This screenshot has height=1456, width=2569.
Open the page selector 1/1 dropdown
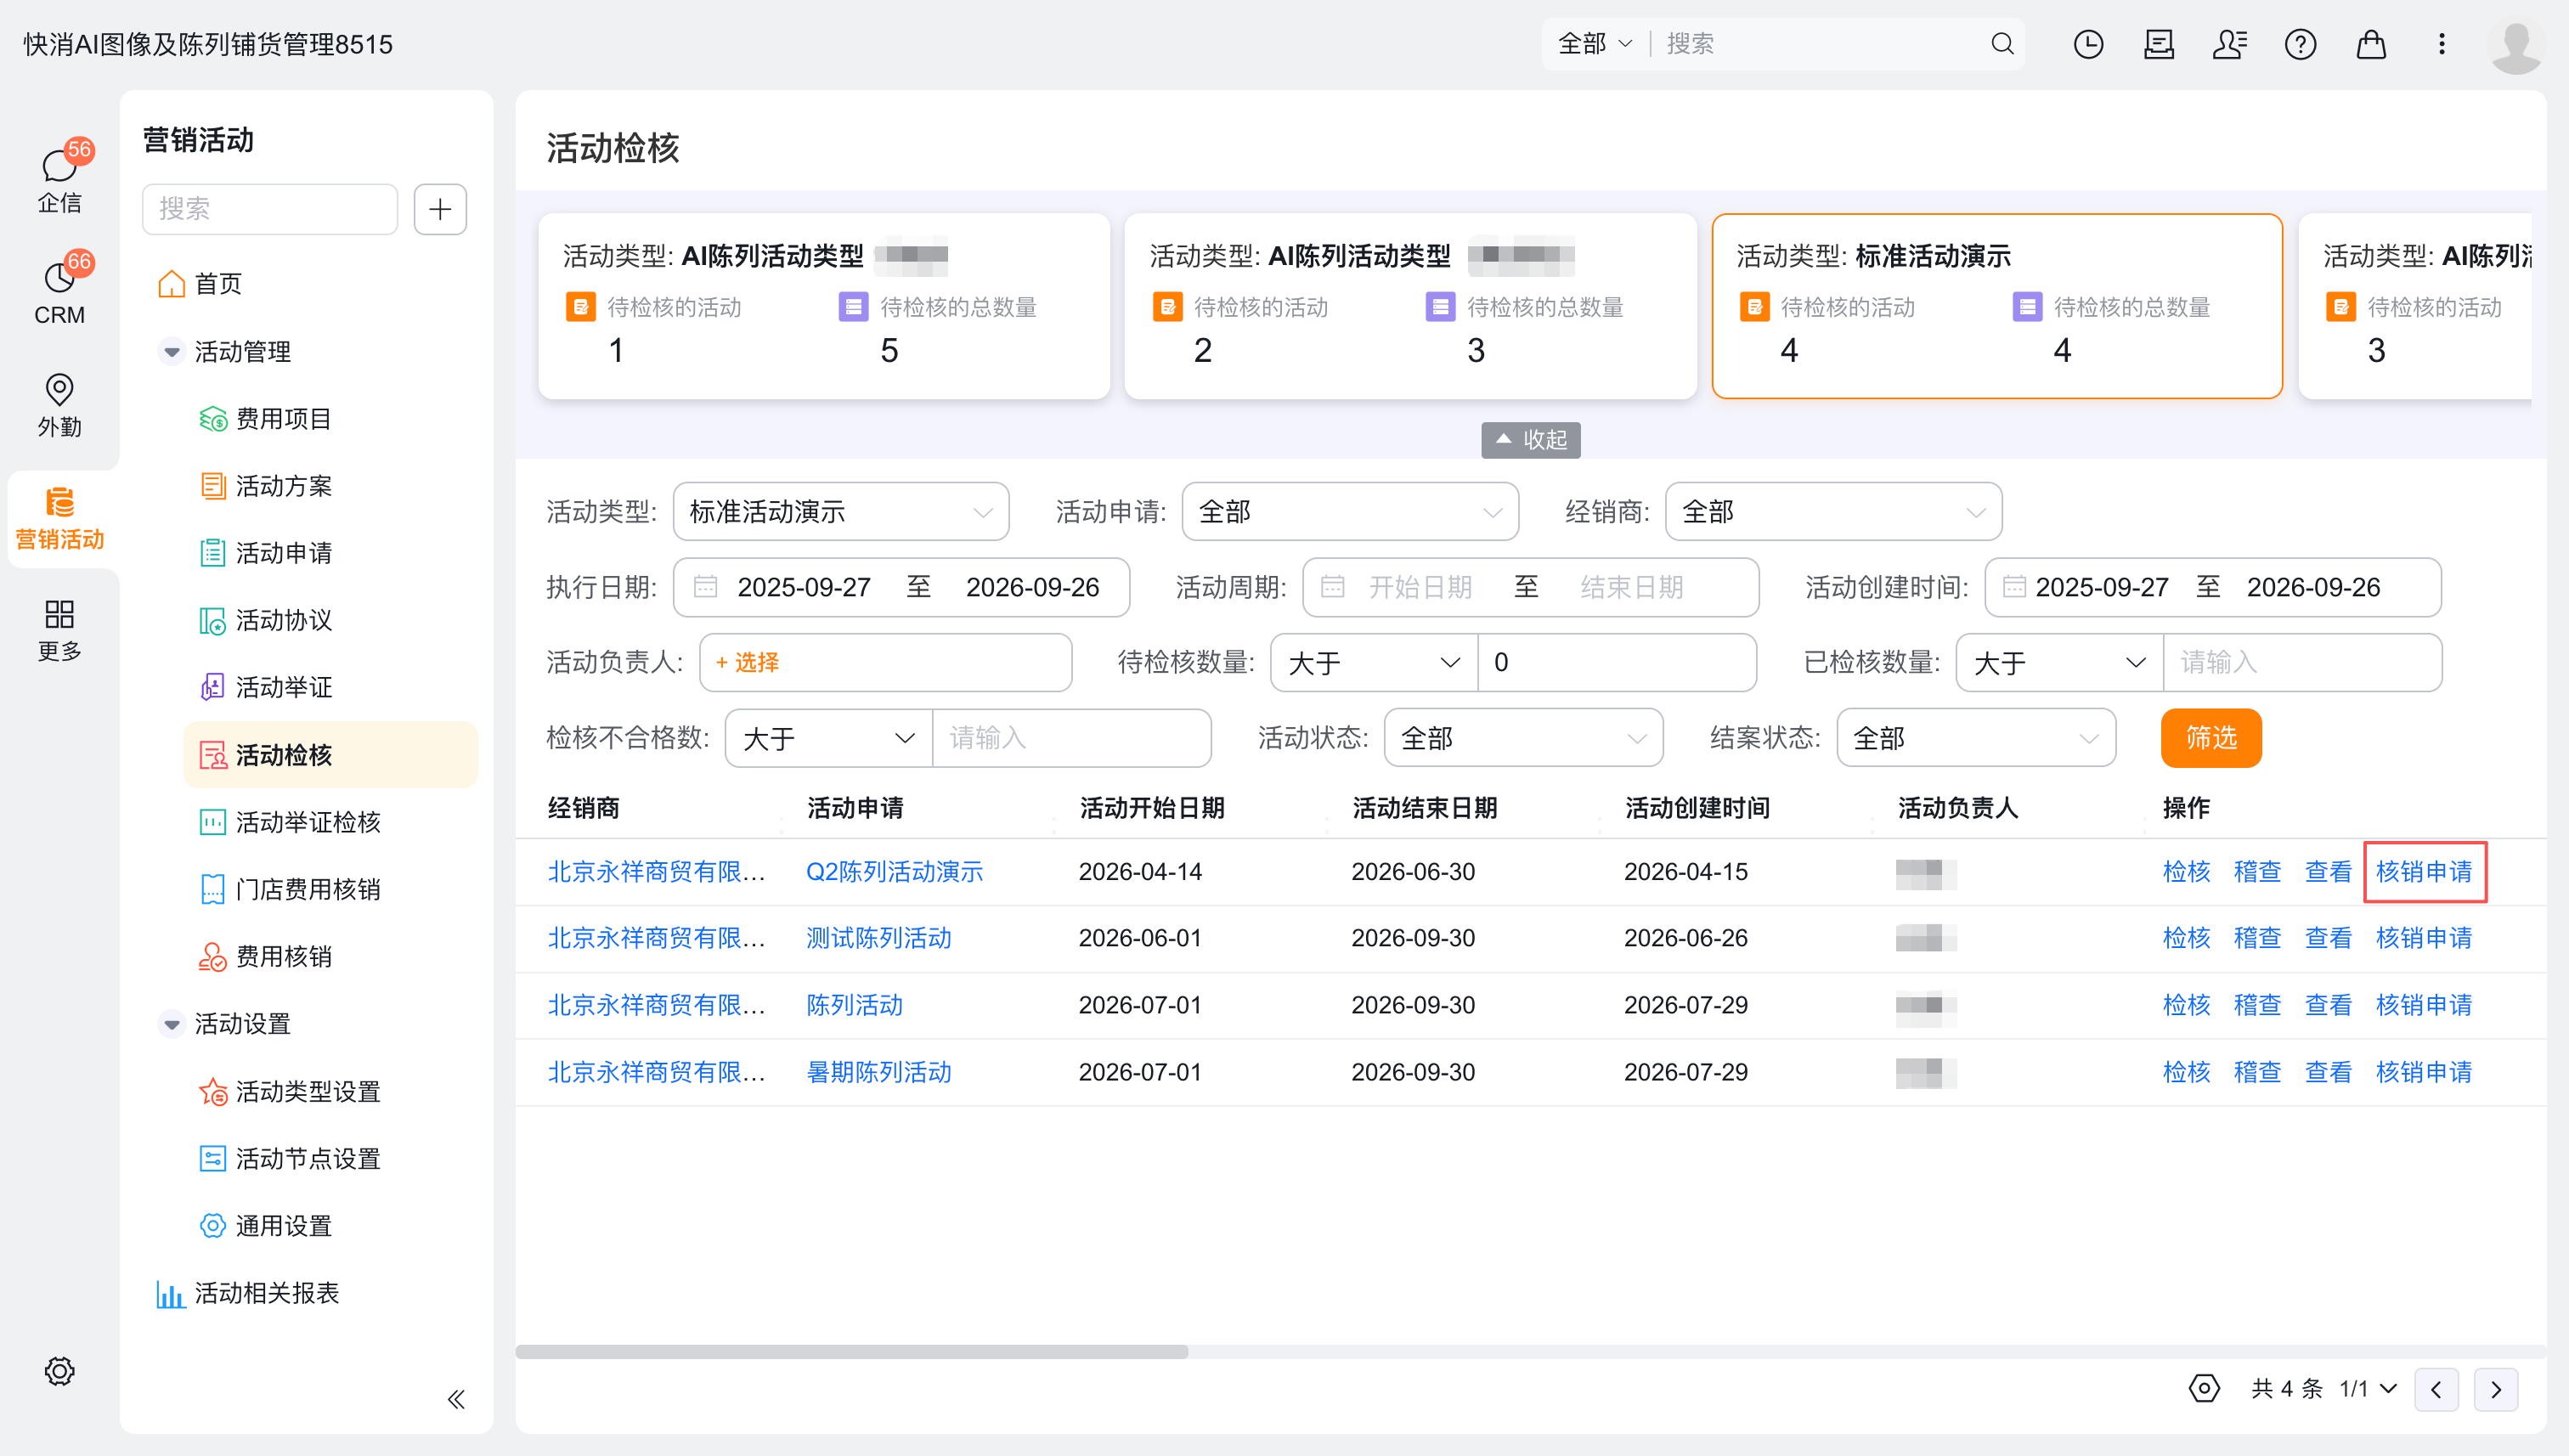[2367, 1388]
